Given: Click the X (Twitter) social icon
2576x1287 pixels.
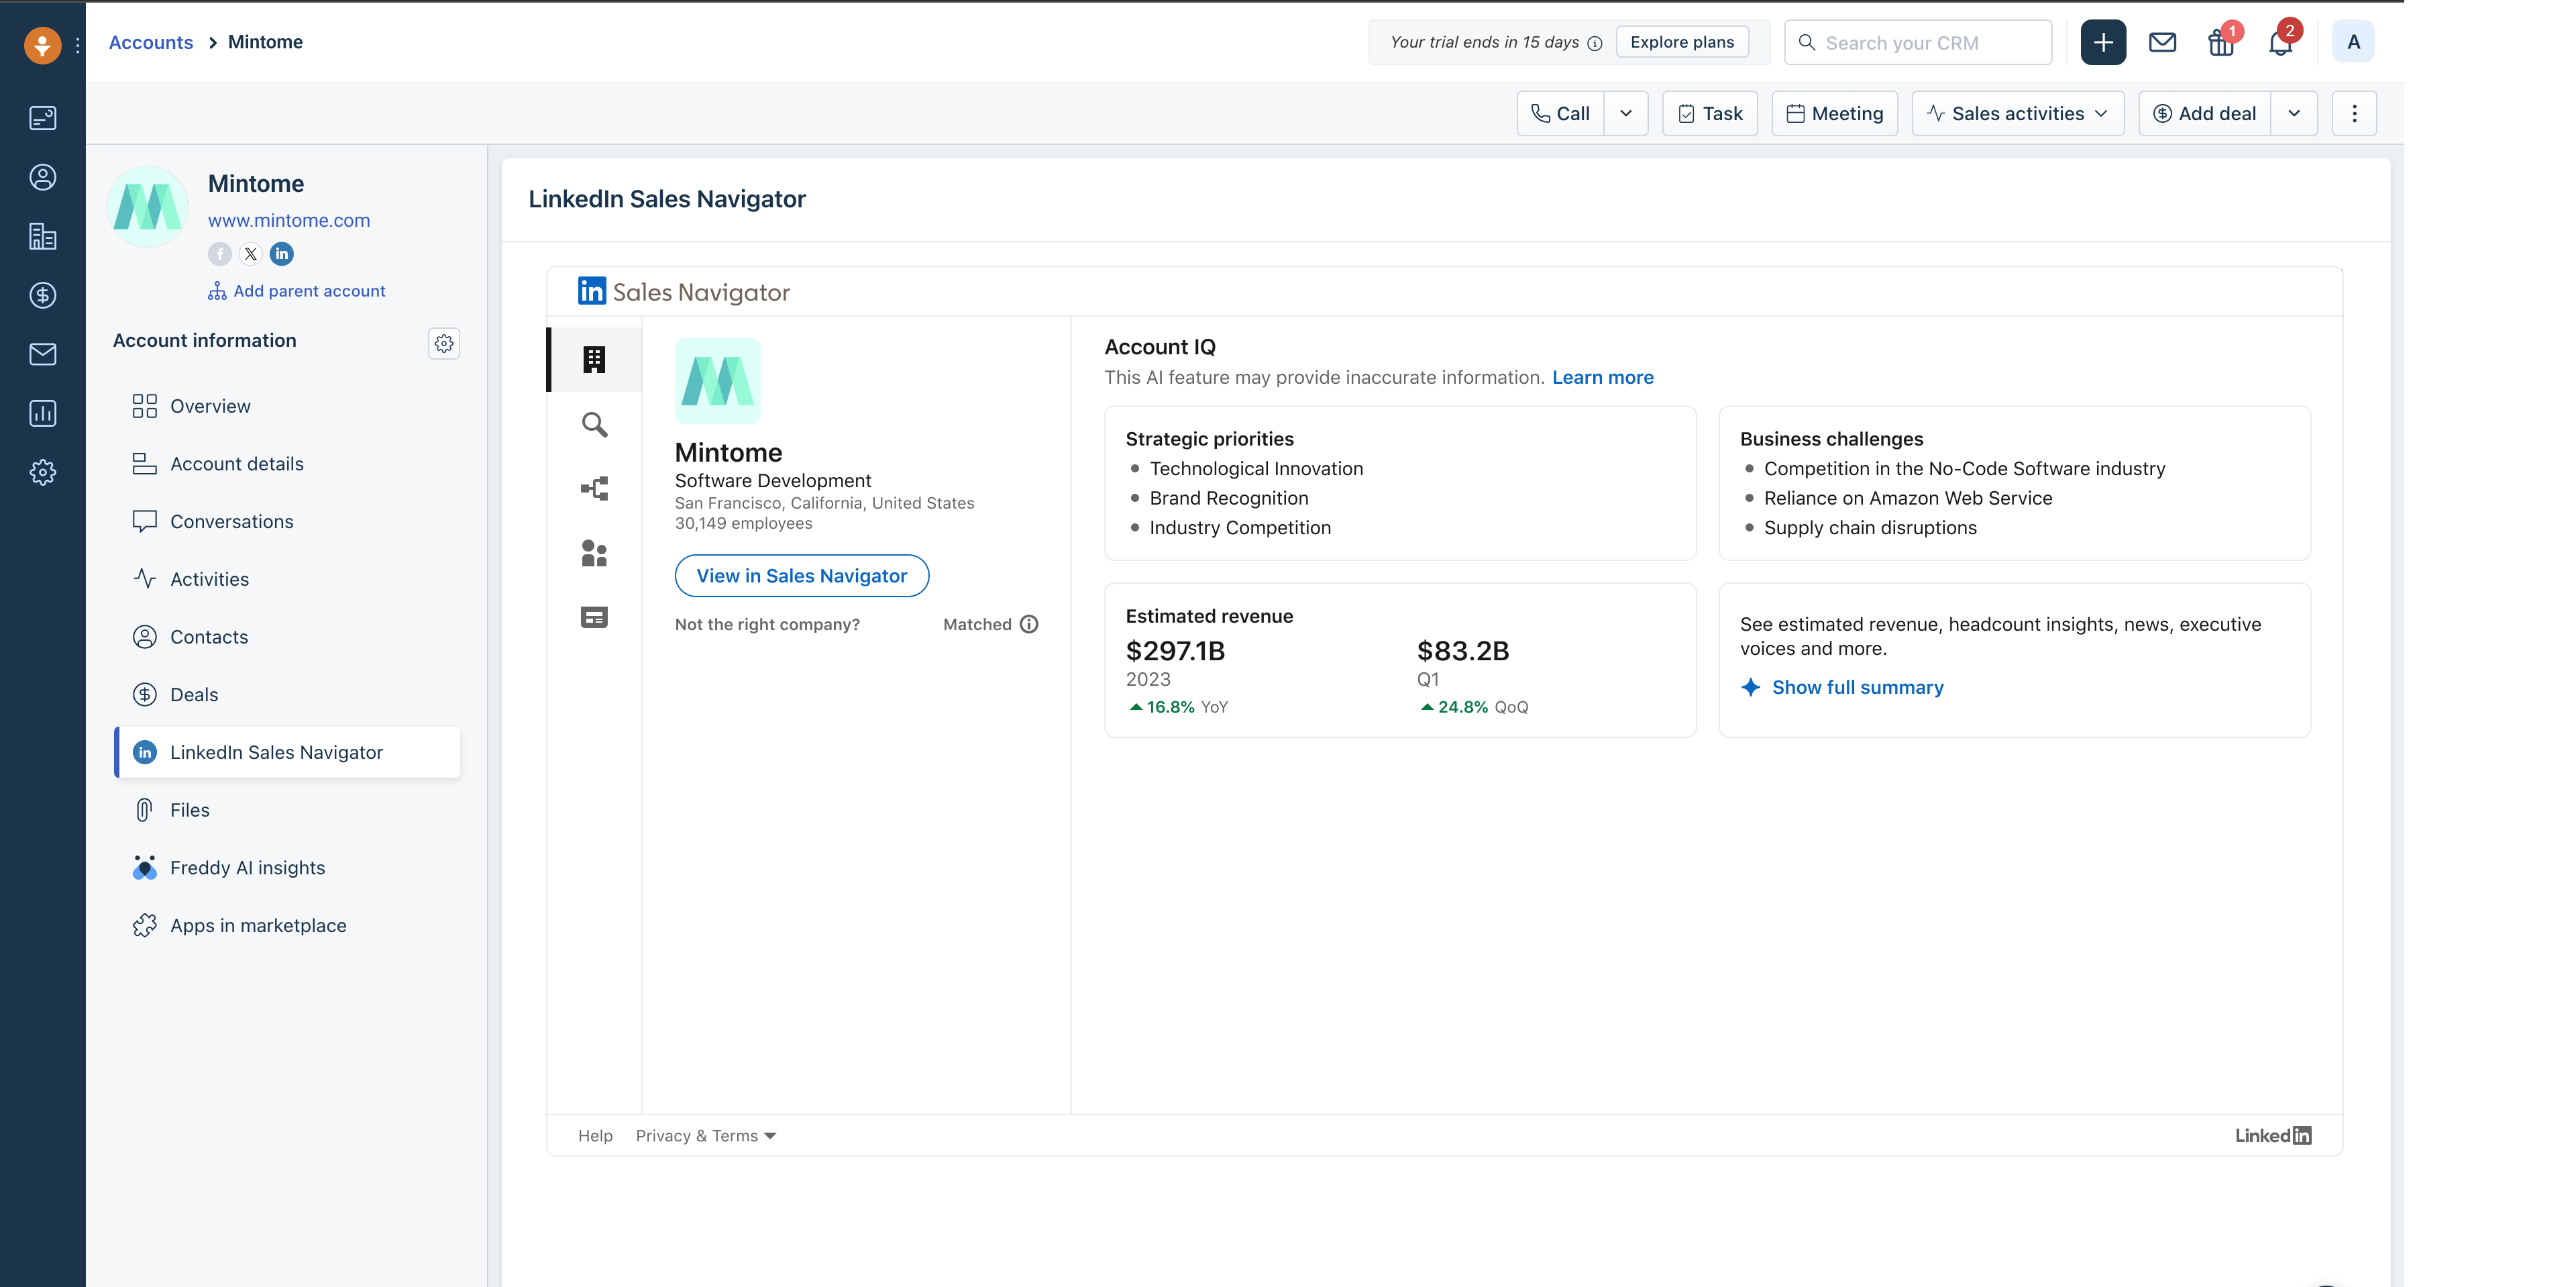Looking at the screenshot, I should [x=251, y=254].
